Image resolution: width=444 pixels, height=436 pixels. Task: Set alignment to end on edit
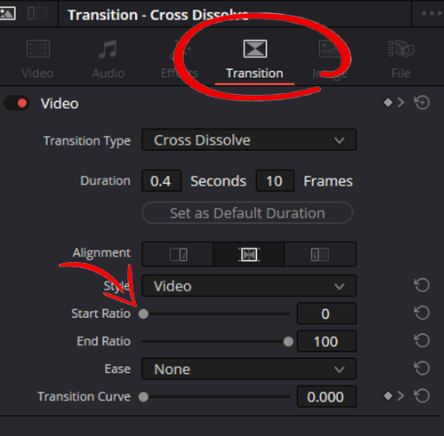pos(178,255)
